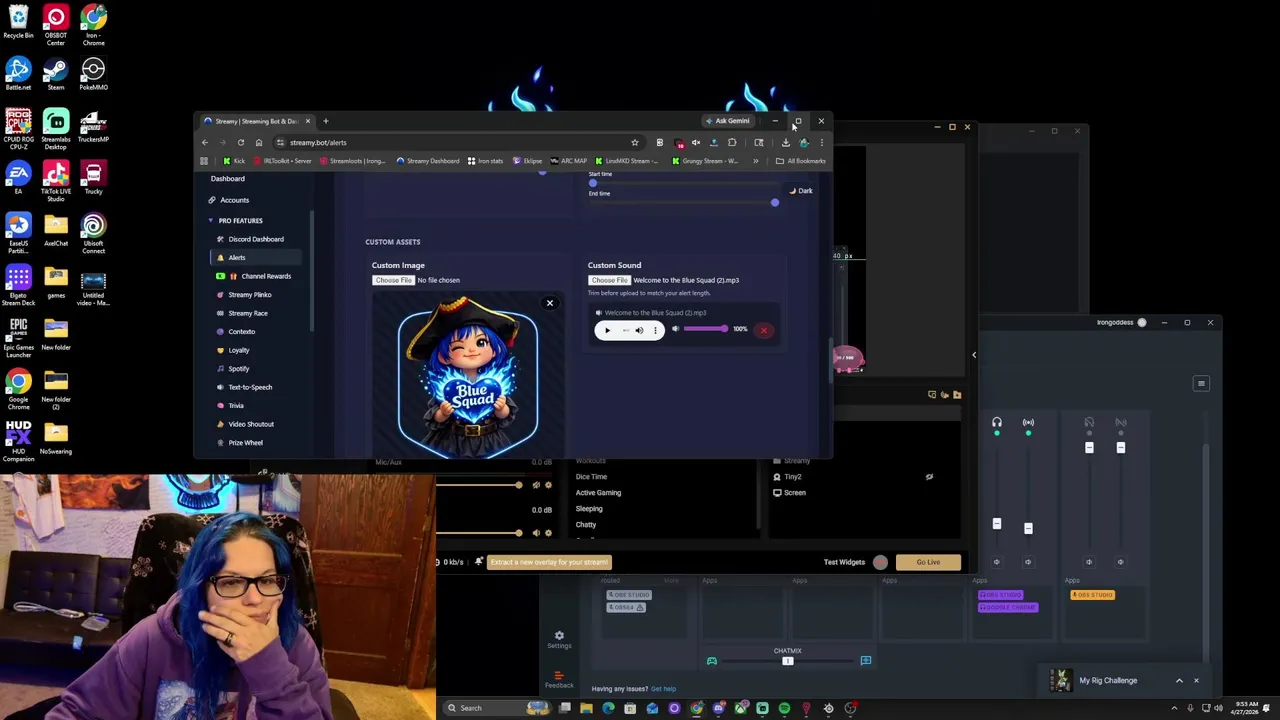1280x720 pixels.
Task: Open Chrome extensions puzzle icon
Action: (x=731, y=142)
